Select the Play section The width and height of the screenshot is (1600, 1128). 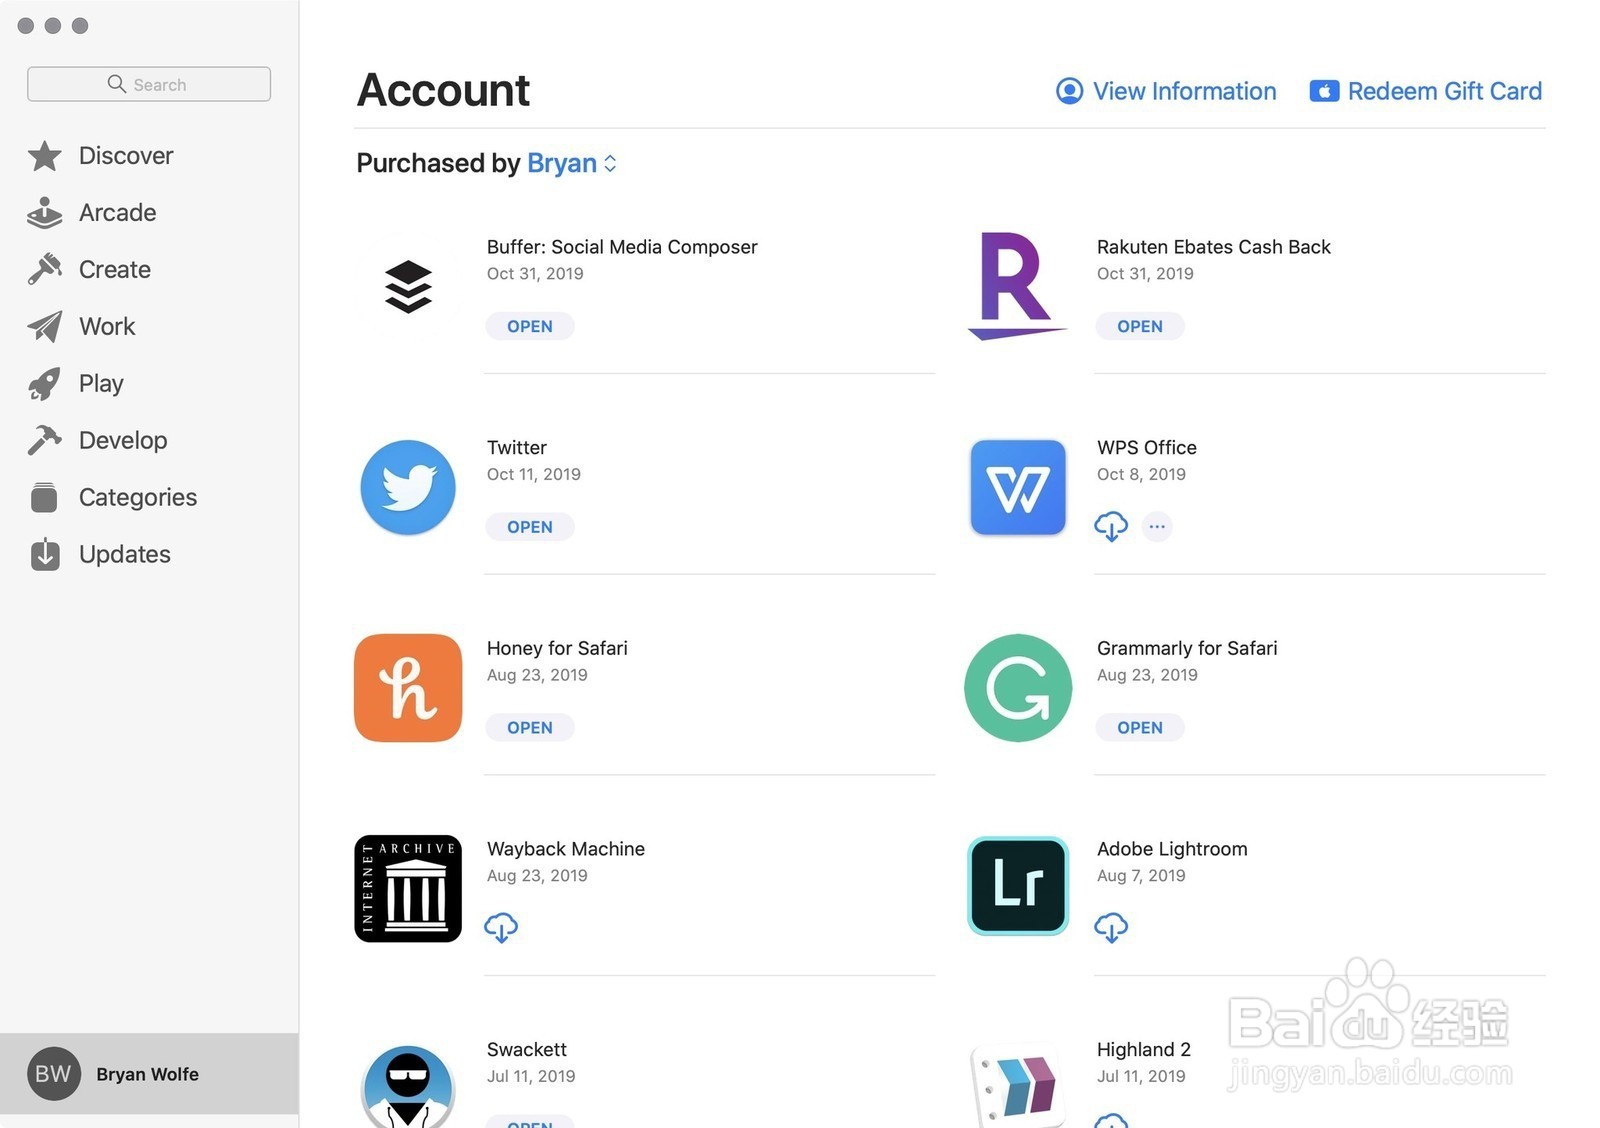pyautogui.click(x=101, y=384)
